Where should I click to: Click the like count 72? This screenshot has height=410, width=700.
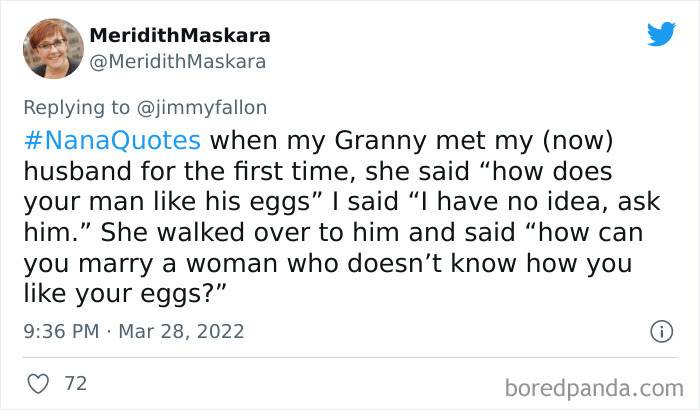click(x=74, y=382)
